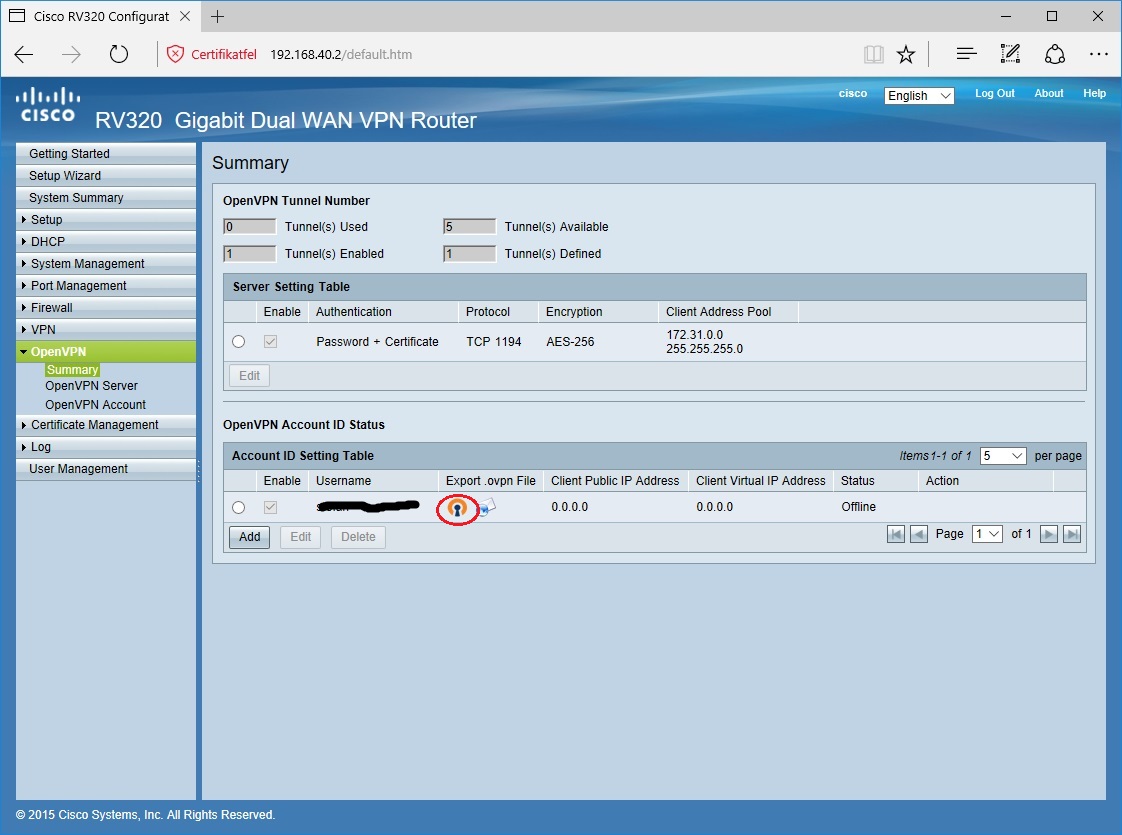This screenshot has width=1122, height=835.
Task: Click Edit button under server settings
Action: (250, 376)
